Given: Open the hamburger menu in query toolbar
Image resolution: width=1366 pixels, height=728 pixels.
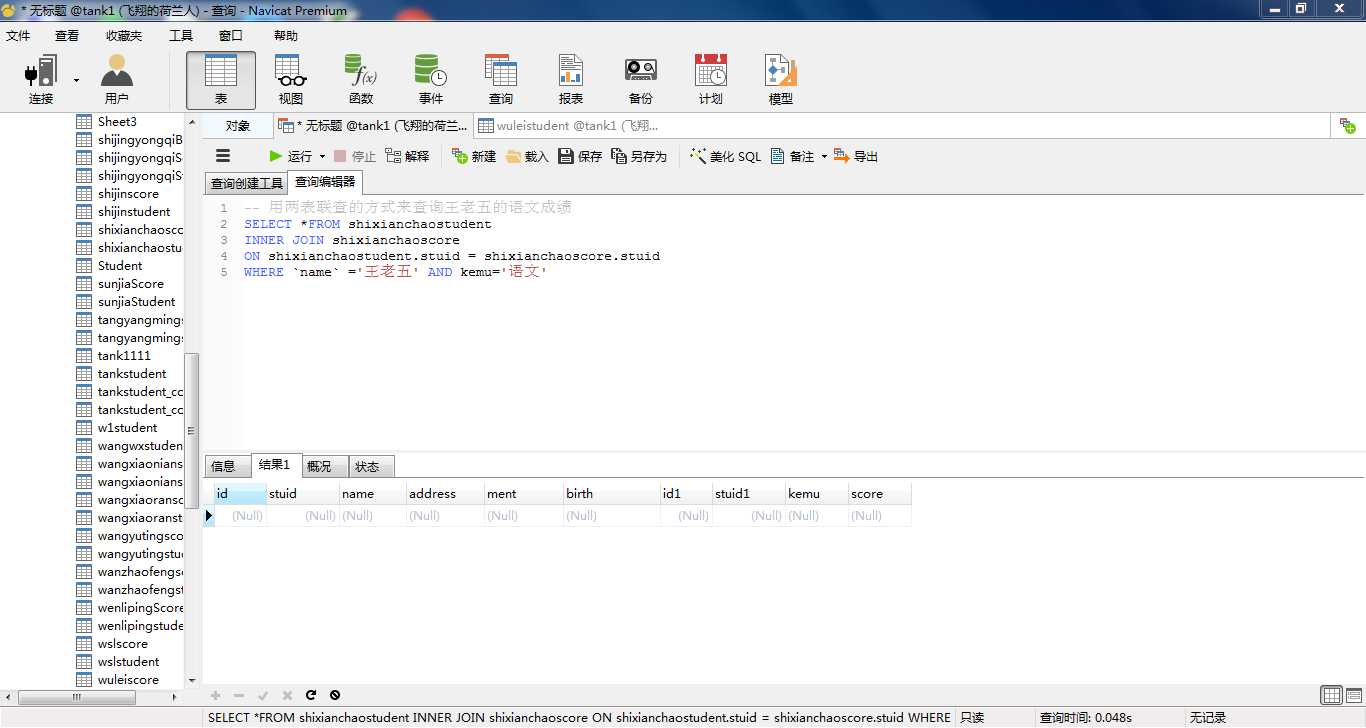Looking at the screenshot, I should (223, 156).
